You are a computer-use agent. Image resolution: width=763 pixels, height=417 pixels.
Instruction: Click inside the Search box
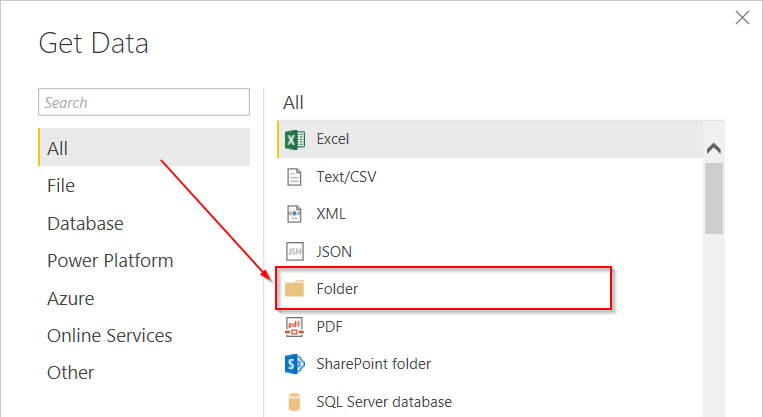pos(144,102)
